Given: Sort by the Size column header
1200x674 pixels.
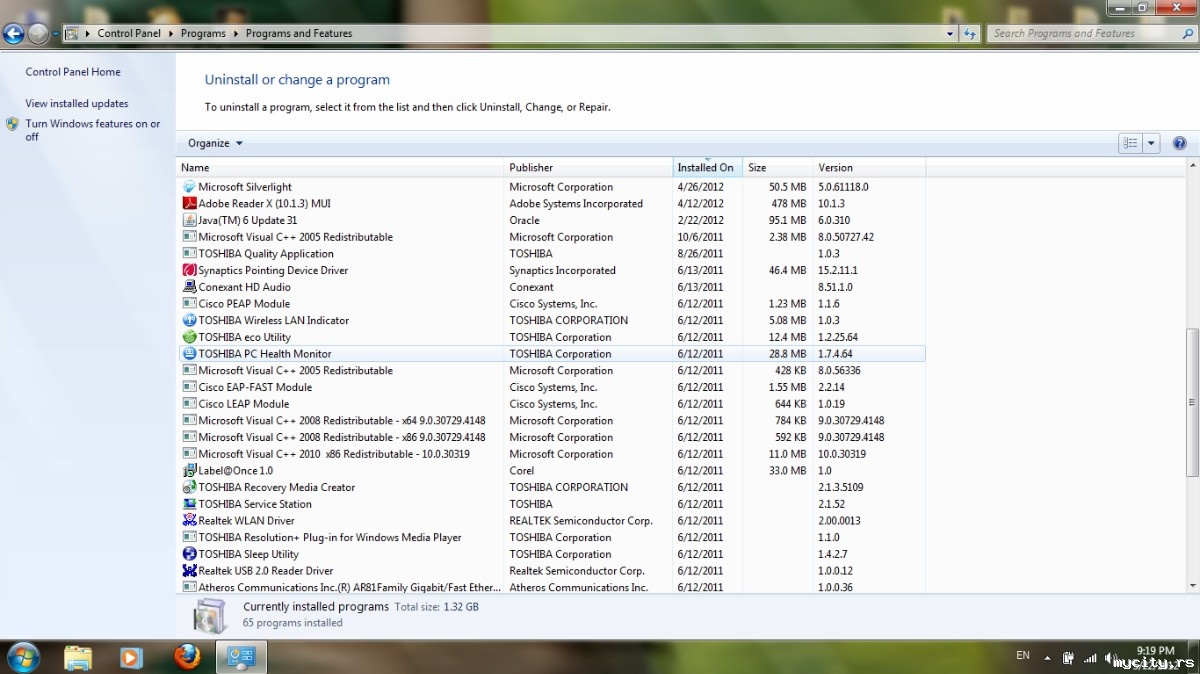Looking at the screenshot, I should 777,167.
